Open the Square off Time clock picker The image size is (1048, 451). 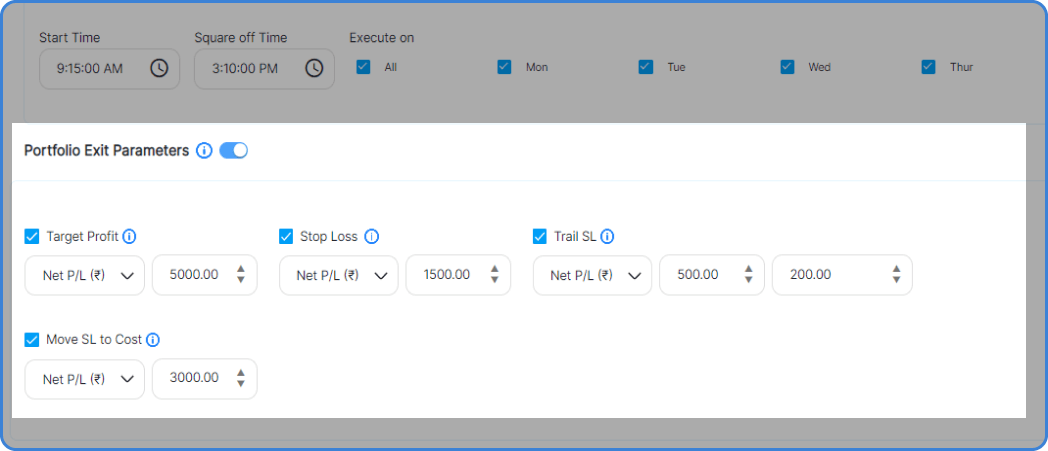coord(314,68)
